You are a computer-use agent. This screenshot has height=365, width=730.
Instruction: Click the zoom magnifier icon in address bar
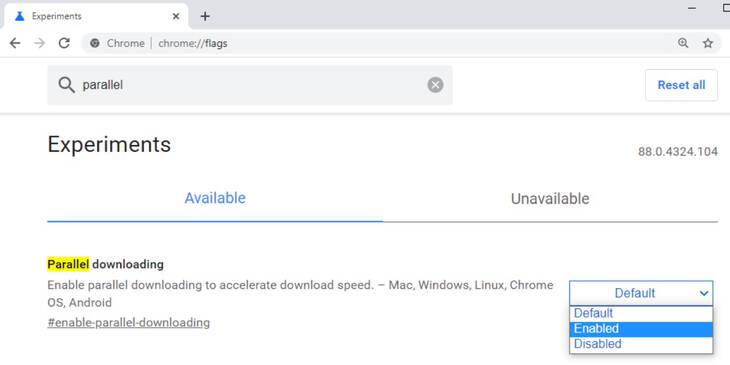click(x=683, y=43)
